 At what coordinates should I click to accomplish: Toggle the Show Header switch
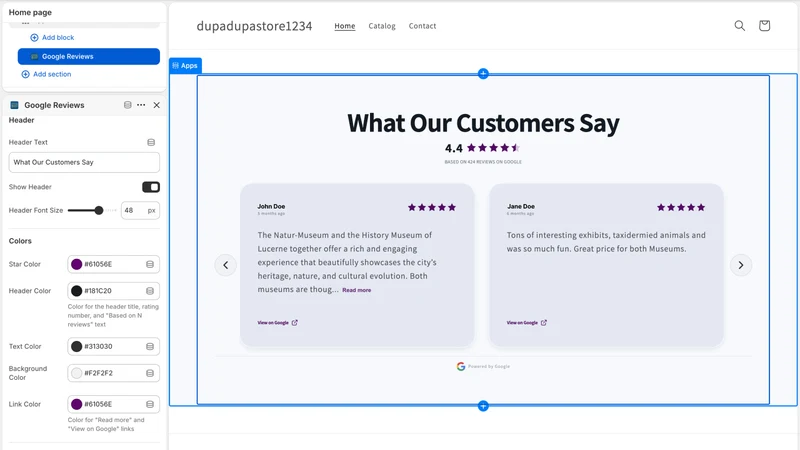pos(151,187)
